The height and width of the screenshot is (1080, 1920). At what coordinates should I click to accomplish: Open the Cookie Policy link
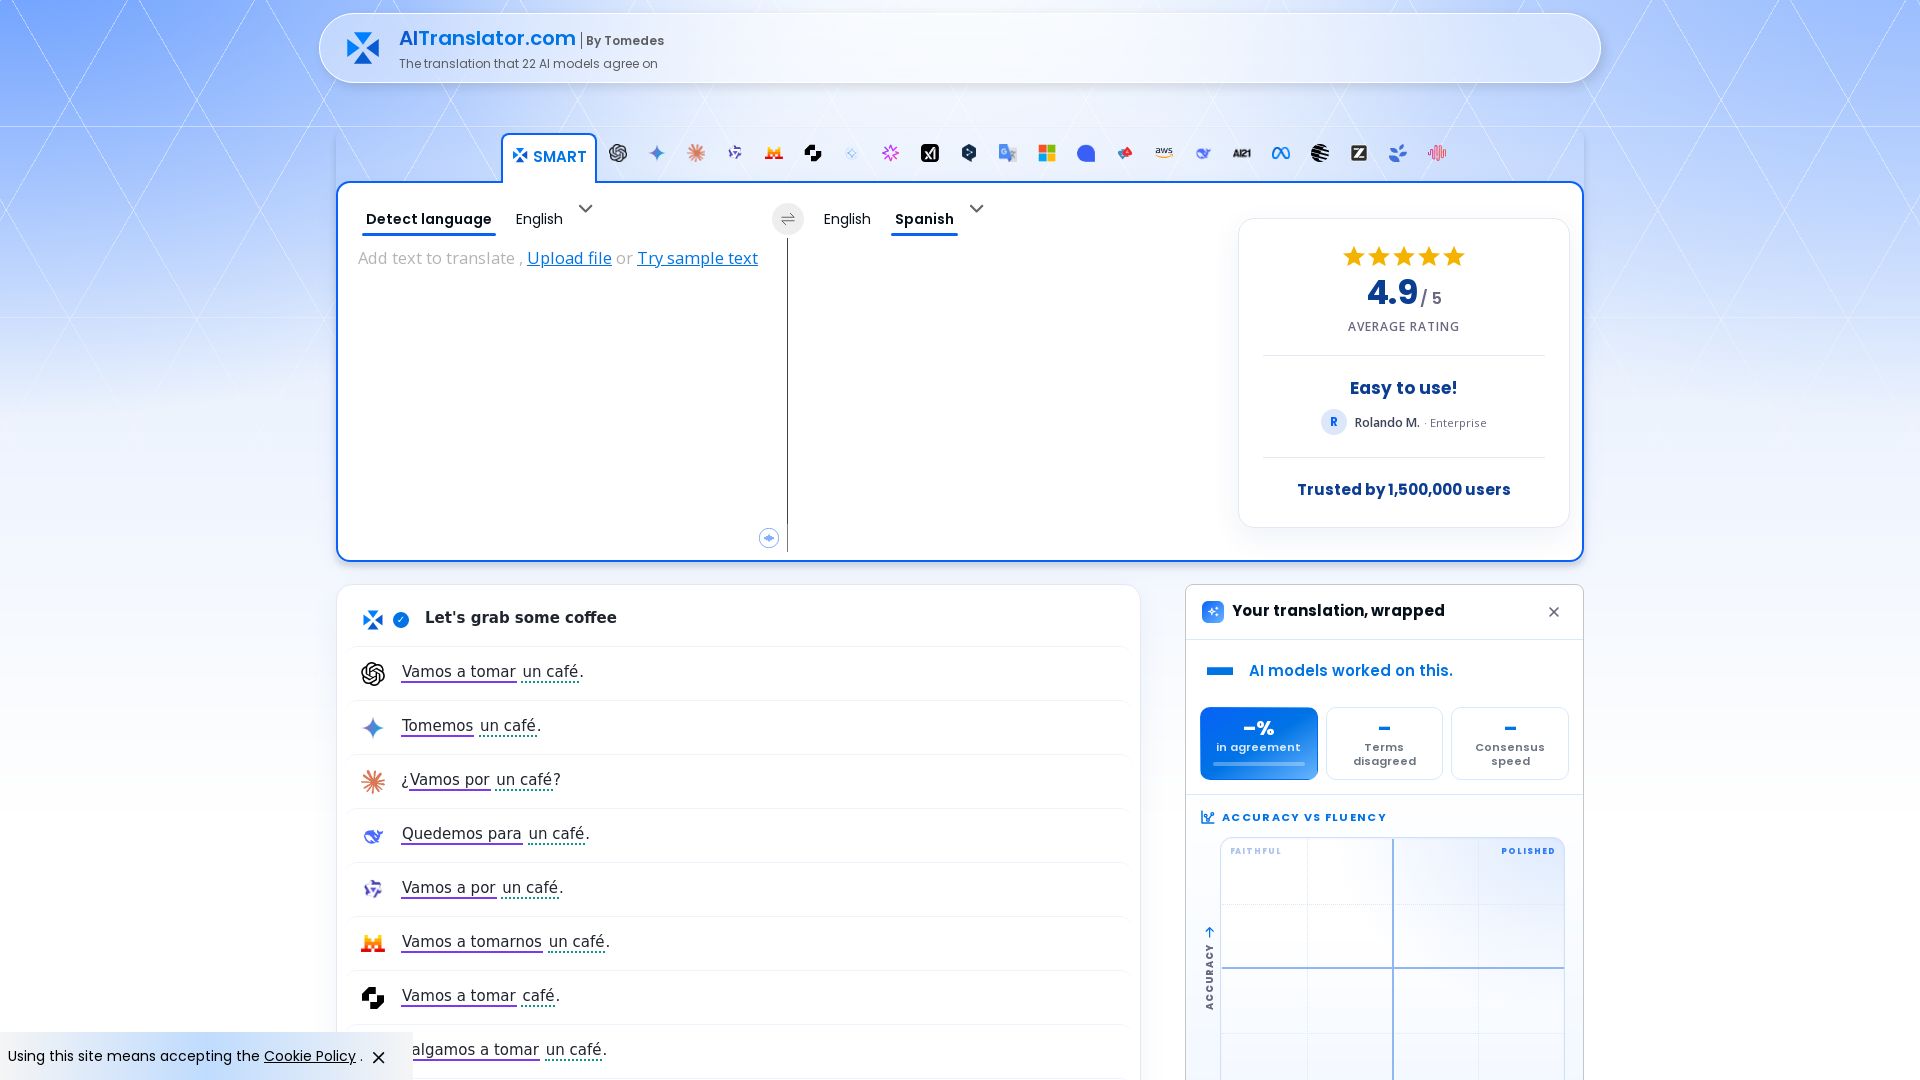(310, 1056)
